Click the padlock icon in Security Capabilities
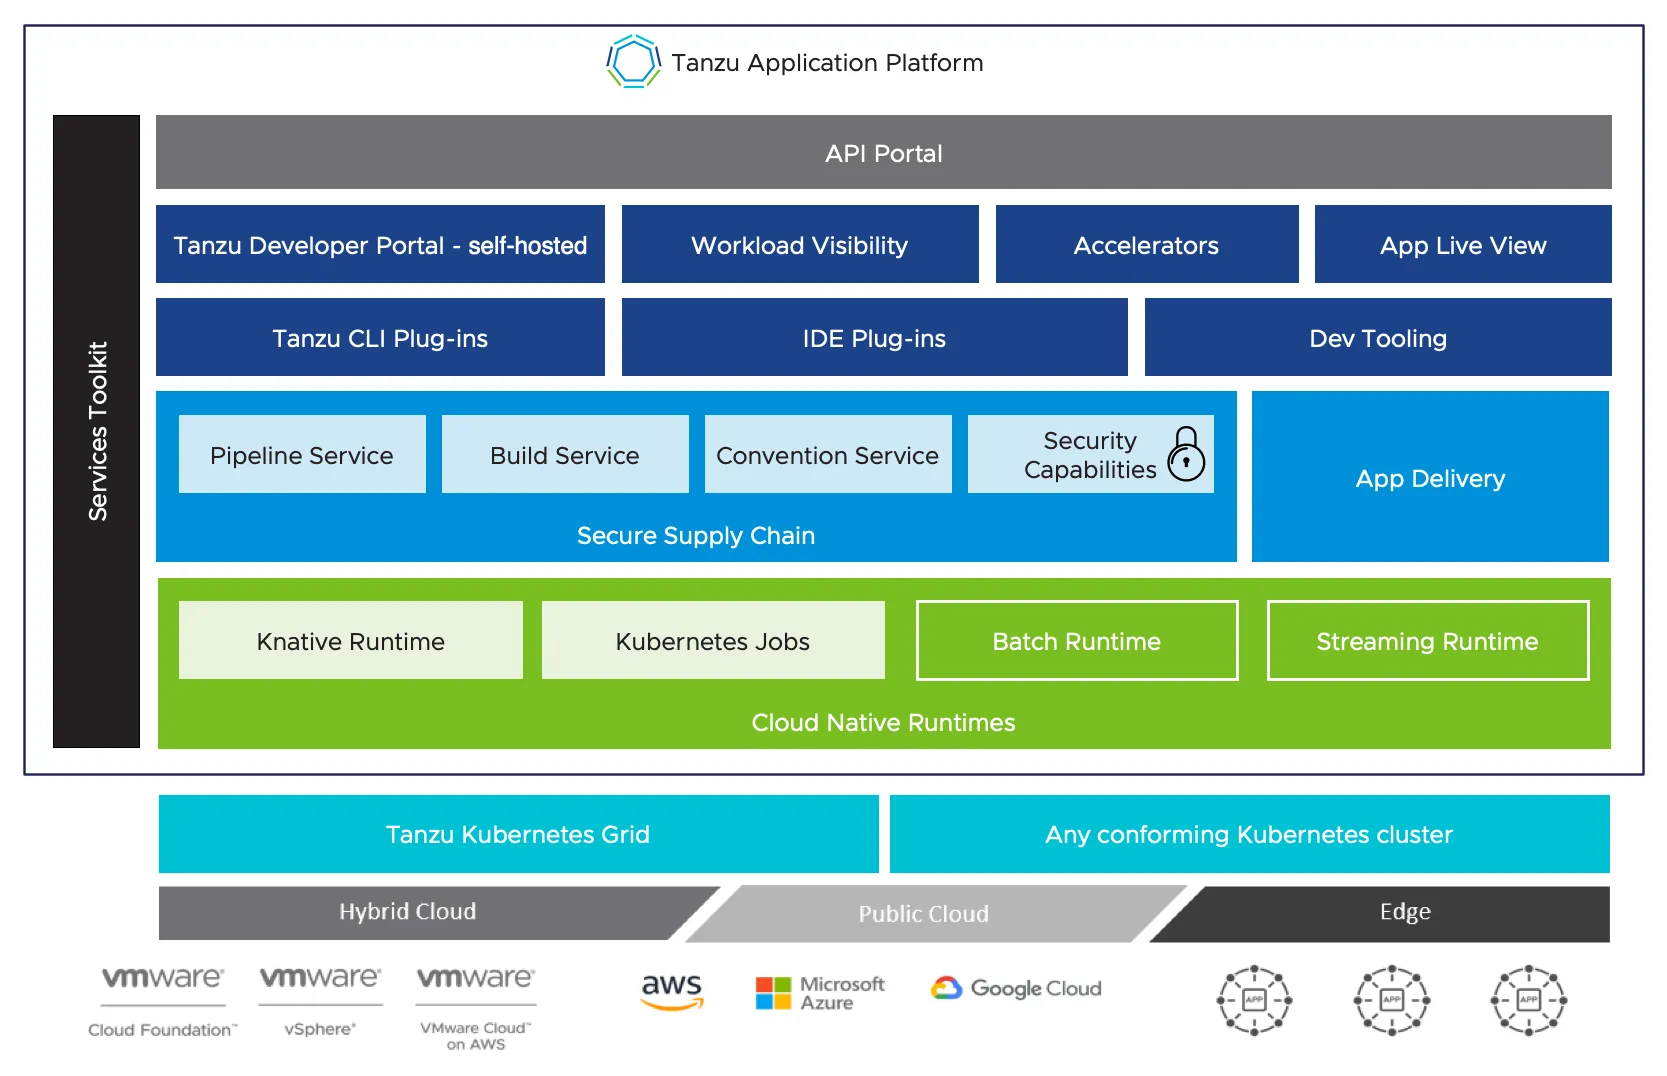 pos(1186,453)
